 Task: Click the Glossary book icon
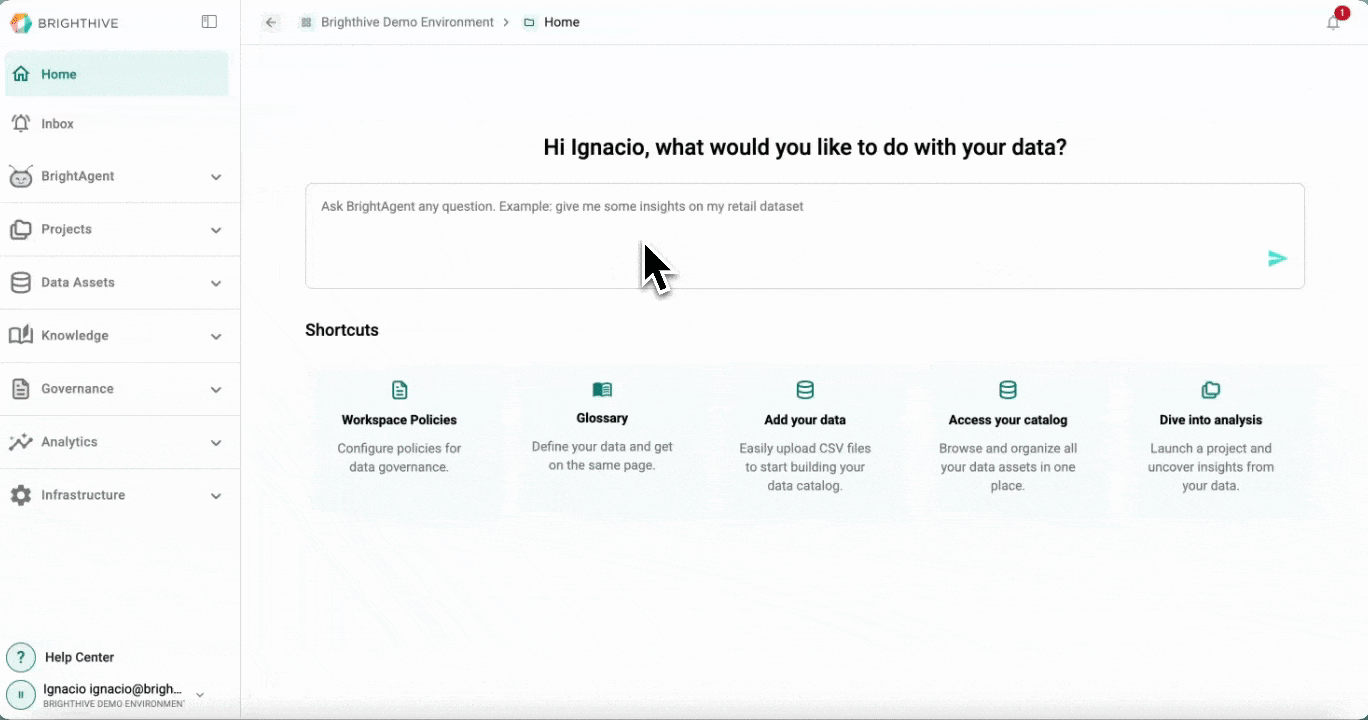602,389
